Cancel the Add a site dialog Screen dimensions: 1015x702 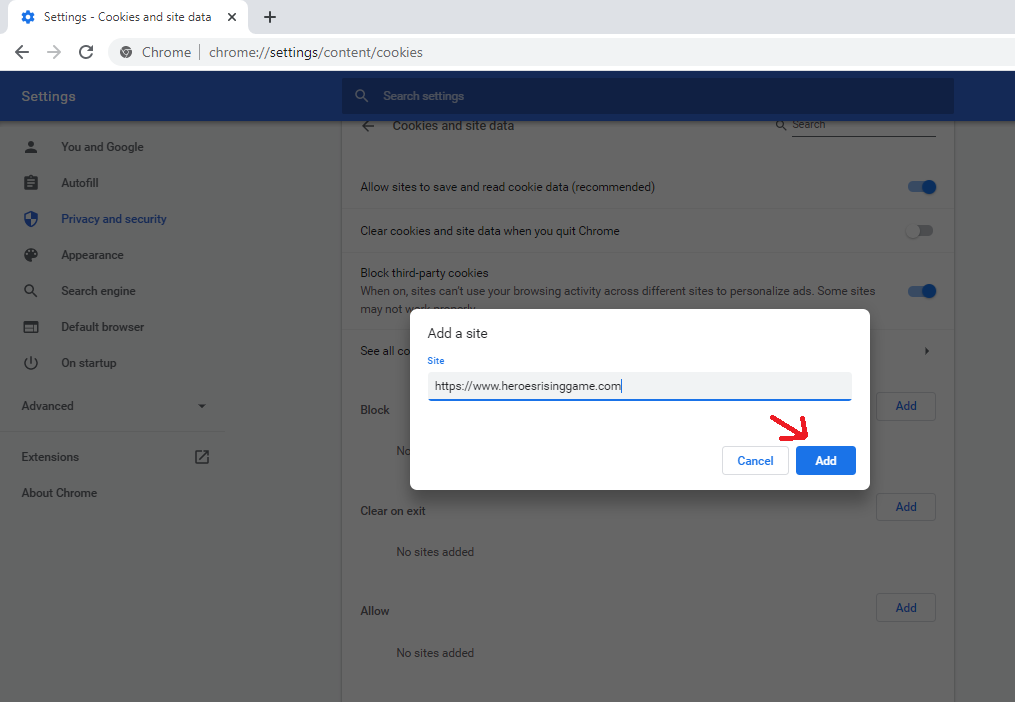[x=755, y=460]
